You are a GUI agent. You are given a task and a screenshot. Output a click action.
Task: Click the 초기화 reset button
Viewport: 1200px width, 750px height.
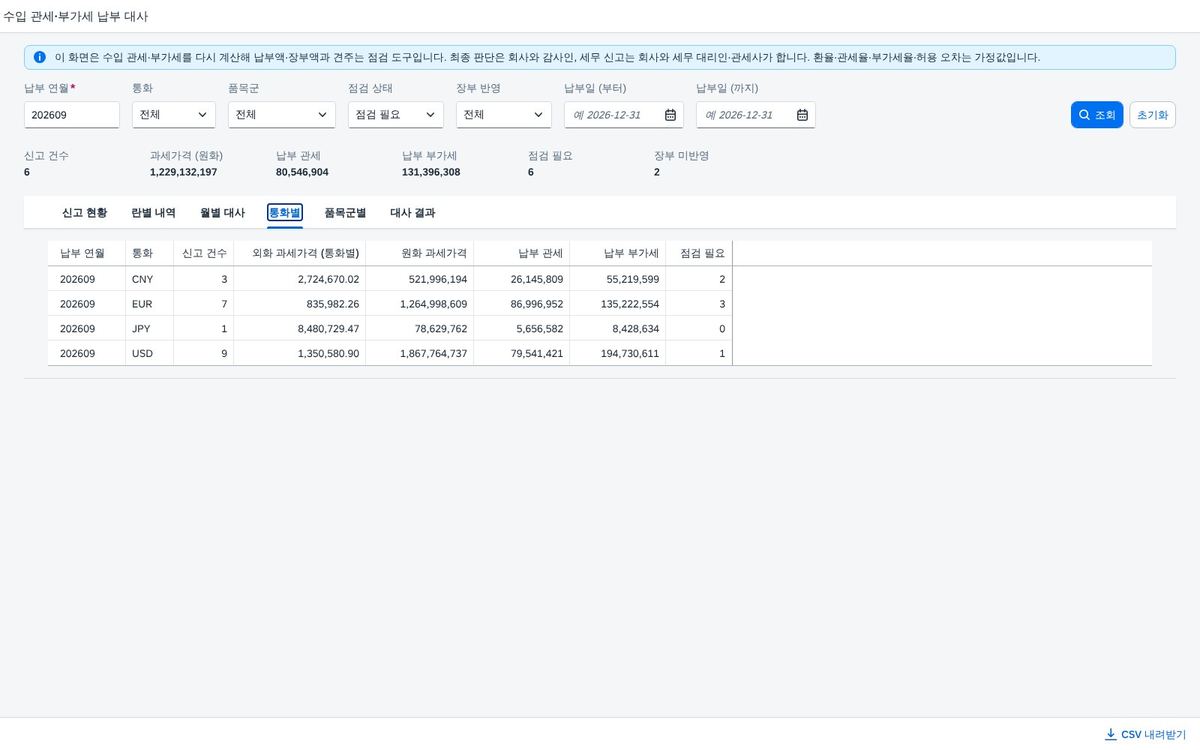click(x=1152, y=115)
